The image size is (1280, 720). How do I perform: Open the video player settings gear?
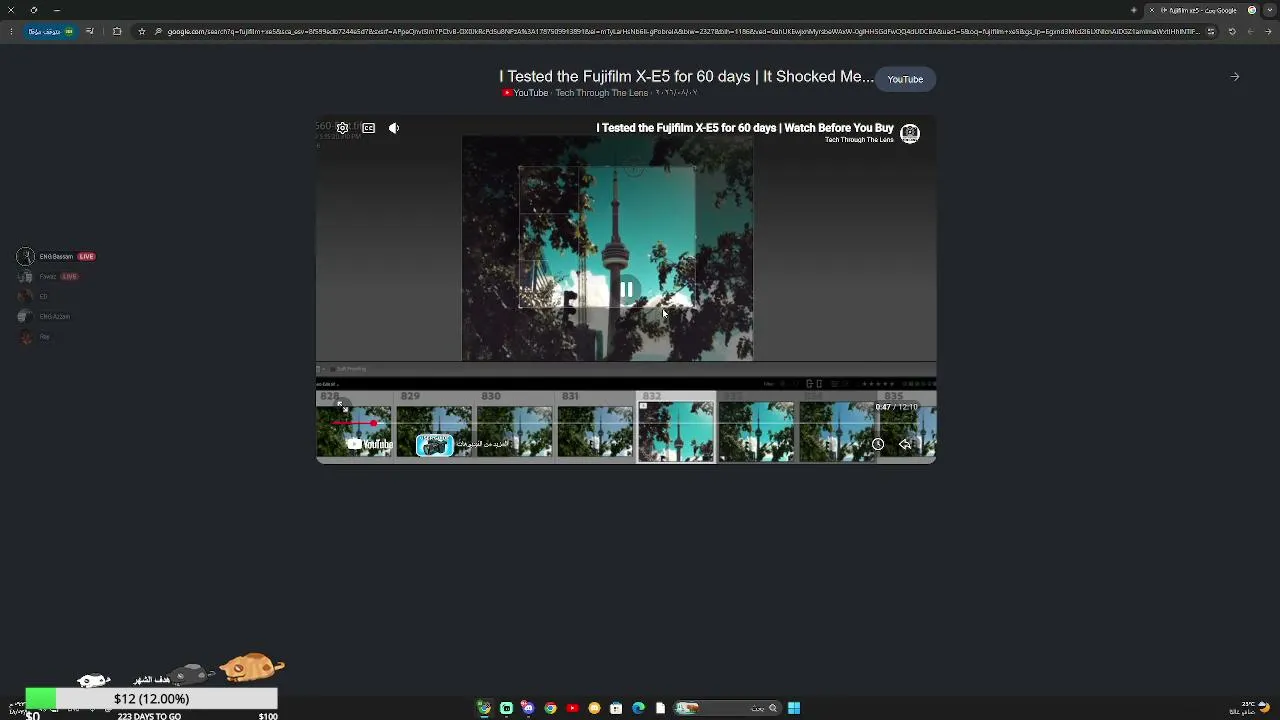[342, 128]
